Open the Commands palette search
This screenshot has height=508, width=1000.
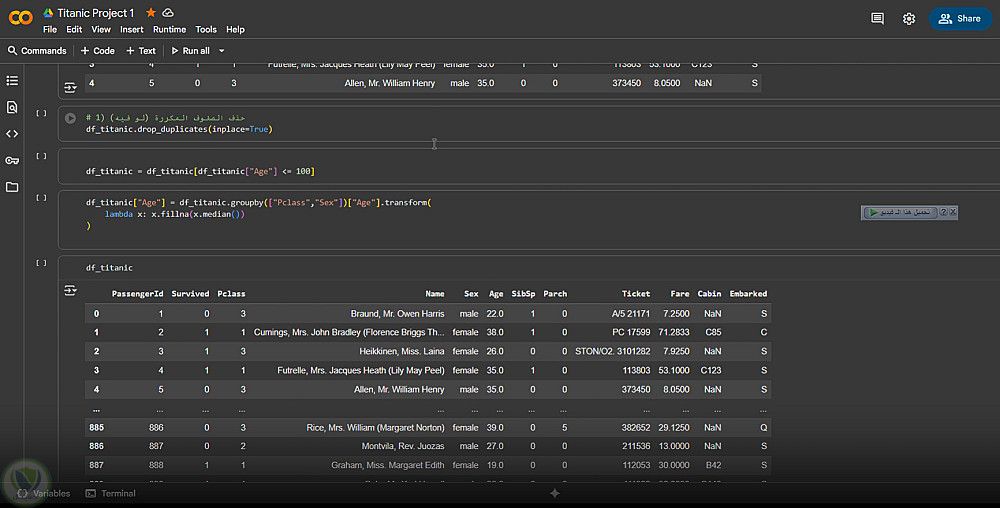click(37, 51)
